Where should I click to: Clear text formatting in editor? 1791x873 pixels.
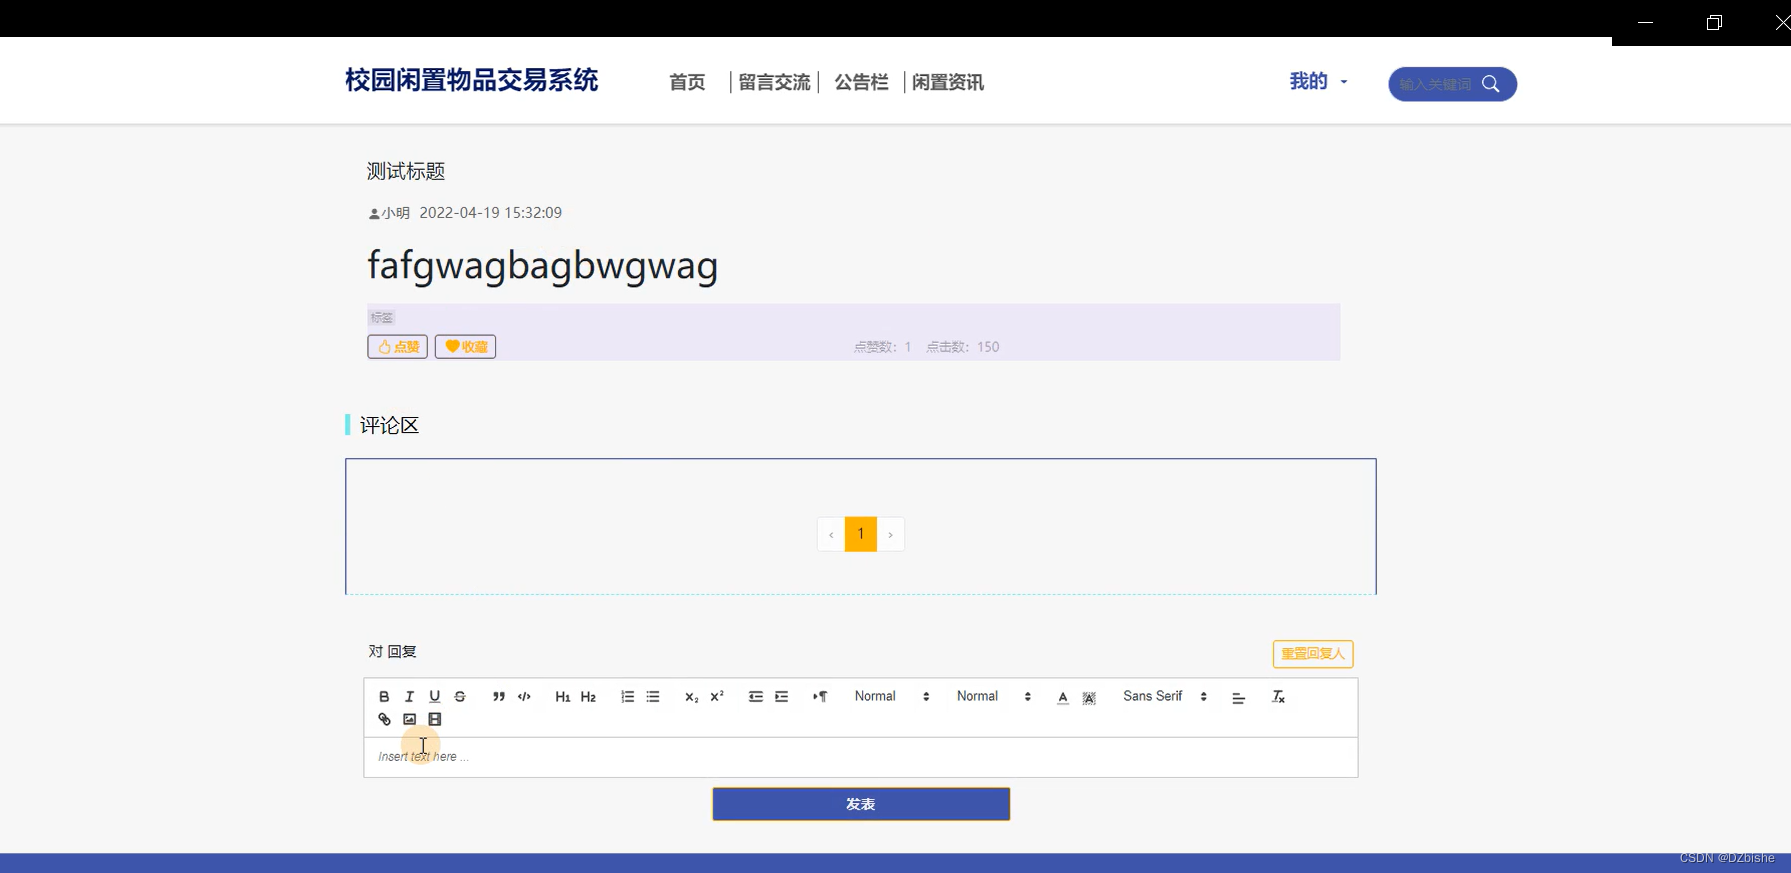(1278, 697)
